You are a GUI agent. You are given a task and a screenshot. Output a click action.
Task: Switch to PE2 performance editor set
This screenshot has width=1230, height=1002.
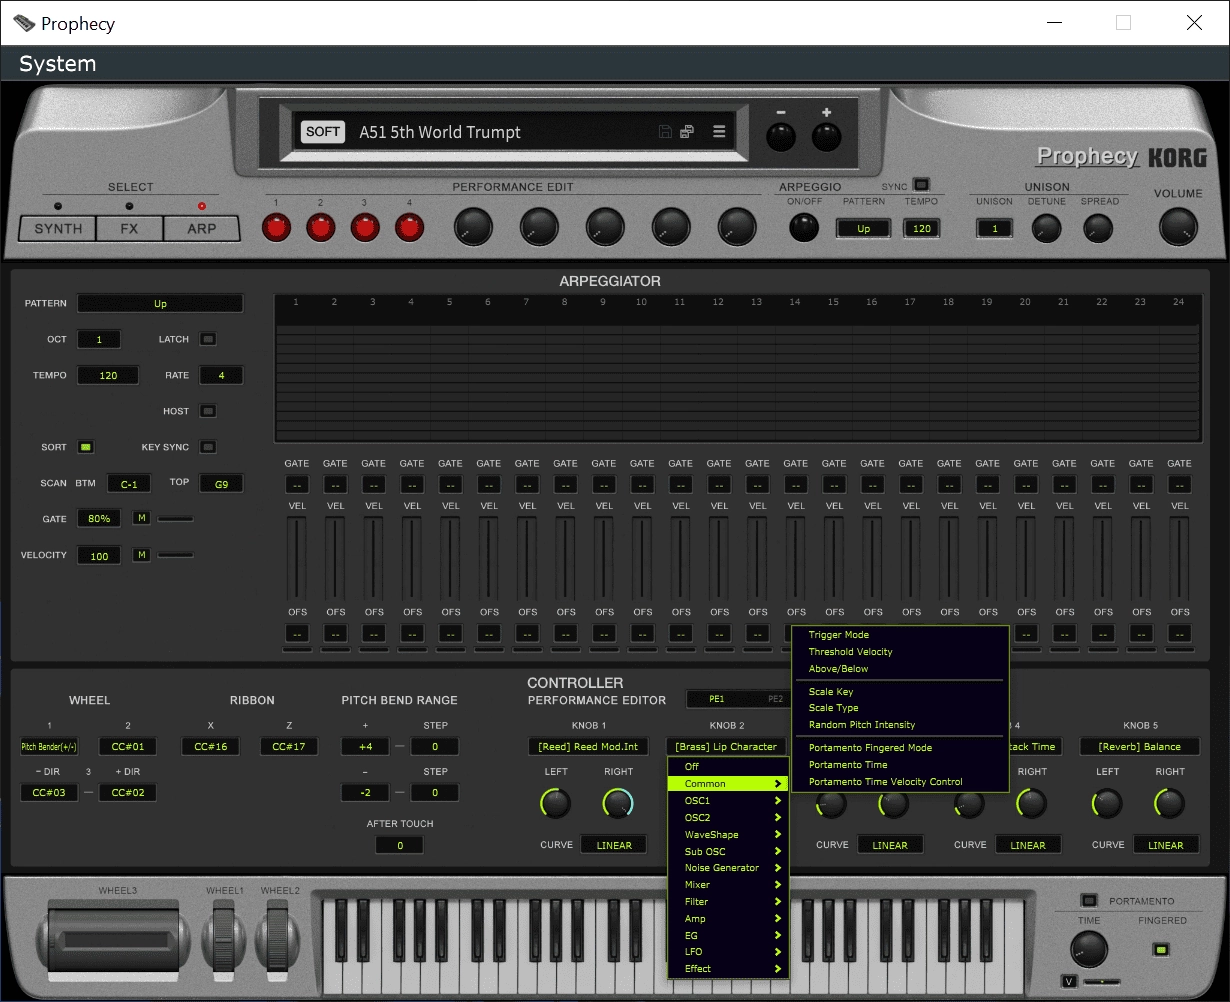[775, 699]
